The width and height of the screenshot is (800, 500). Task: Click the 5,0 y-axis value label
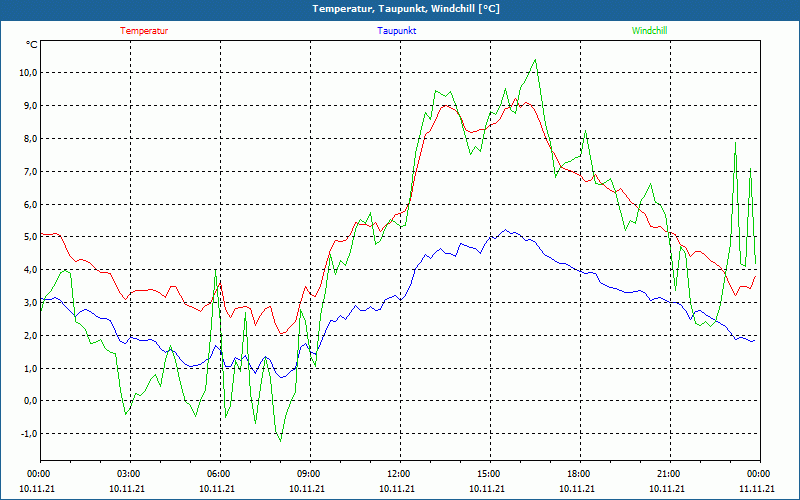tap(29, 237)
